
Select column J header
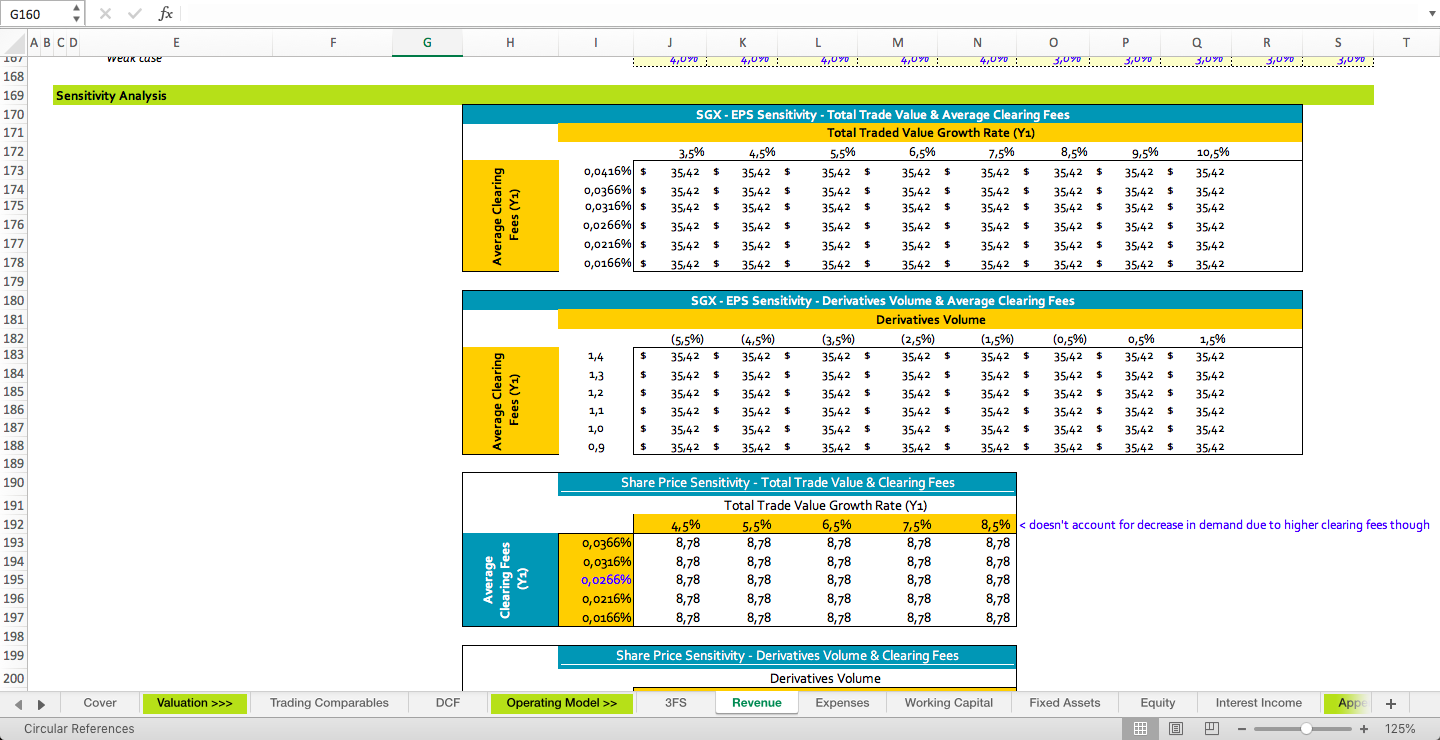click(670, 43)
